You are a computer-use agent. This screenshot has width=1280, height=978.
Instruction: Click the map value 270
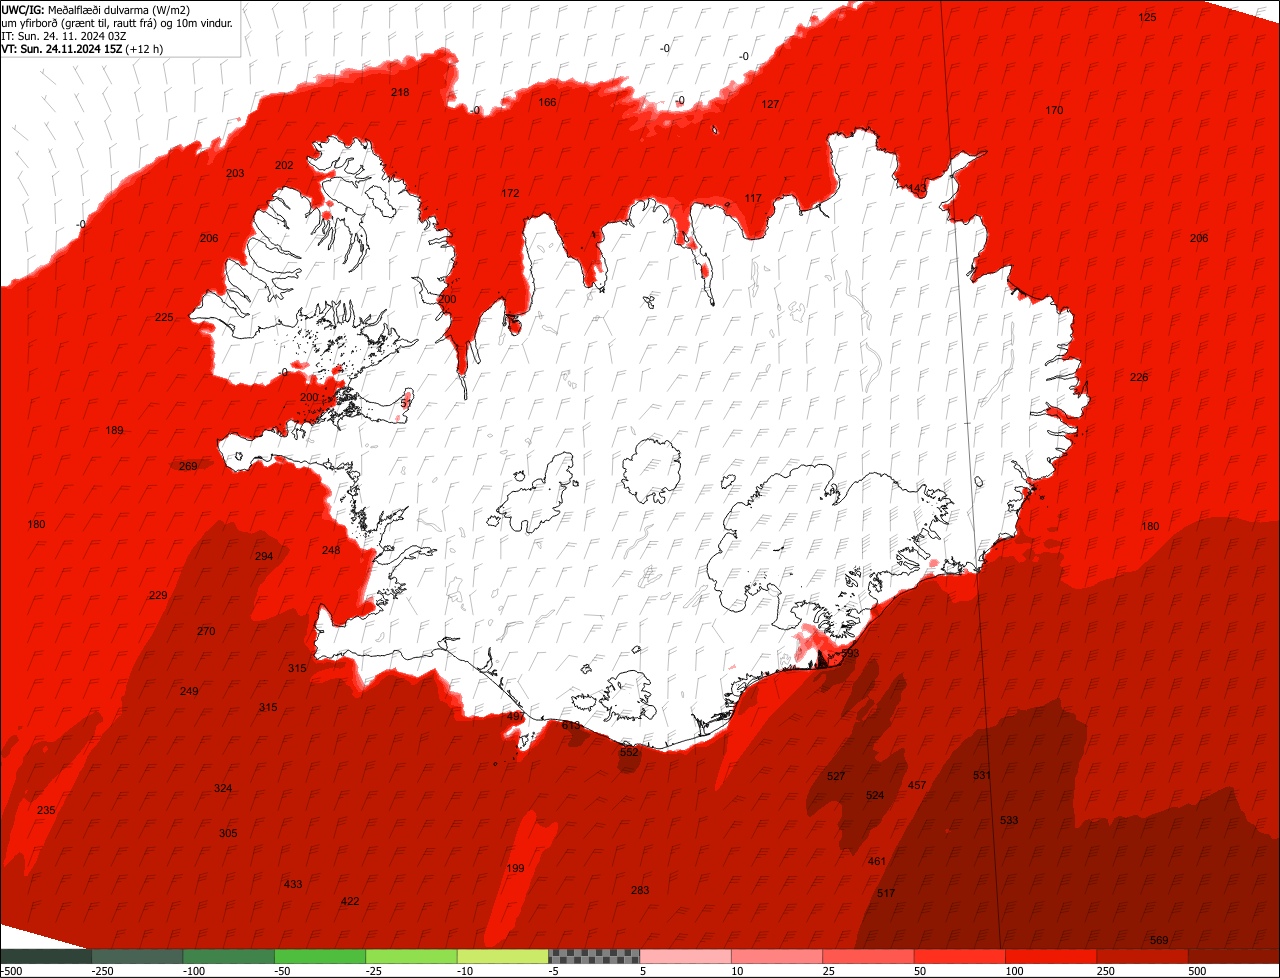(x=206, y=631)
